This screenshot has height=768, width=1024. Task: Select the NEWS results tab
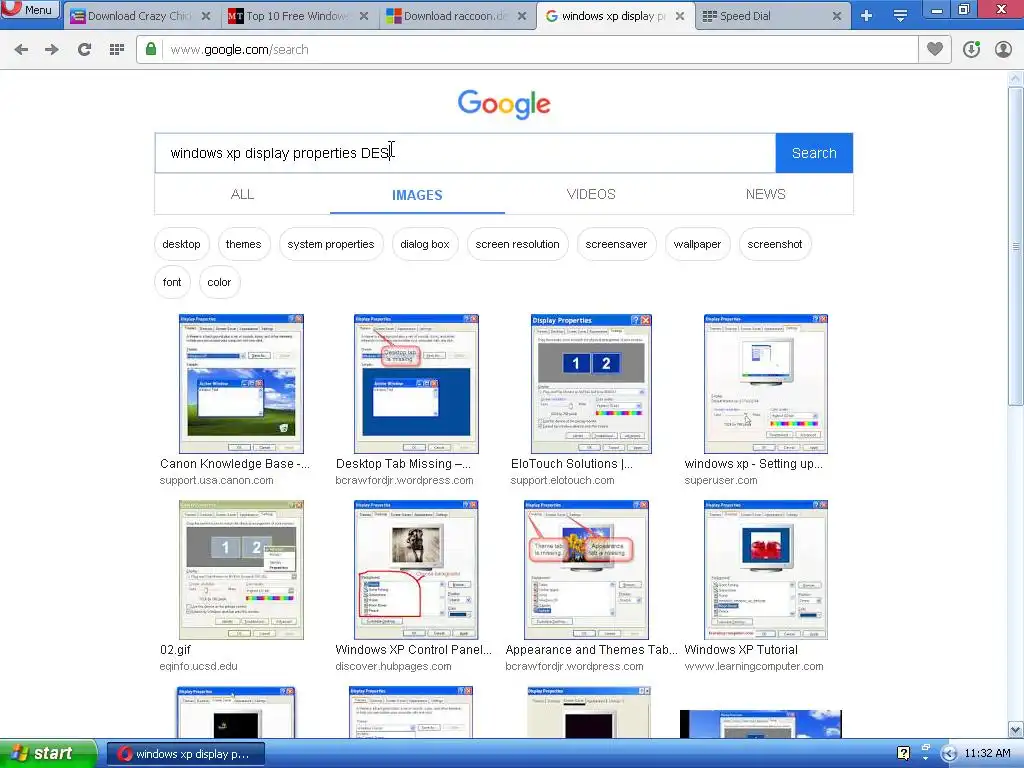click(765, 195)
